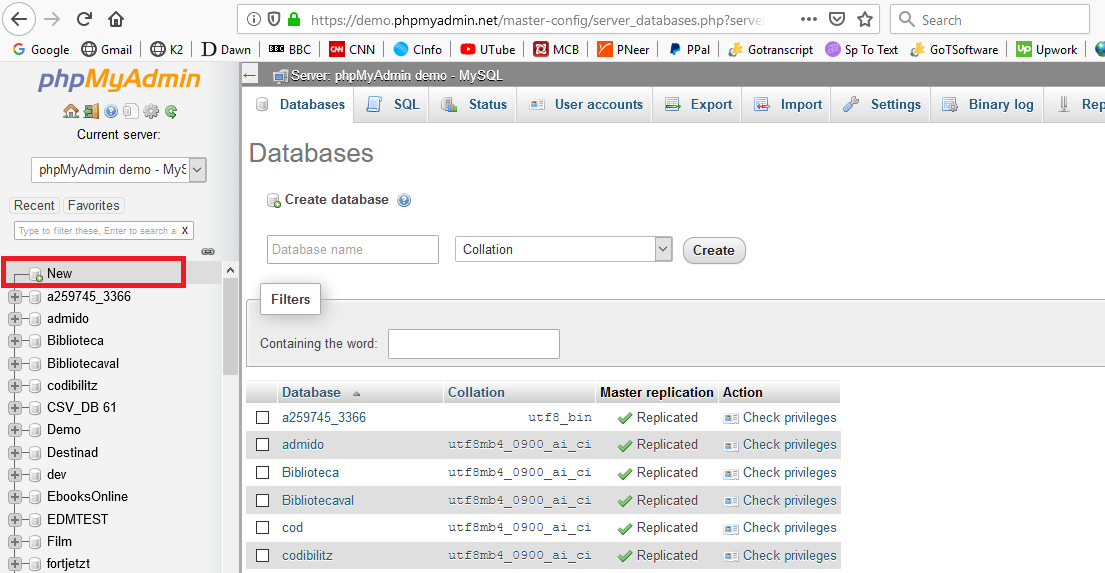Clear the navigation filter with red X
The width and height of the screenshot is (1105, 573).
click(185, 230)
